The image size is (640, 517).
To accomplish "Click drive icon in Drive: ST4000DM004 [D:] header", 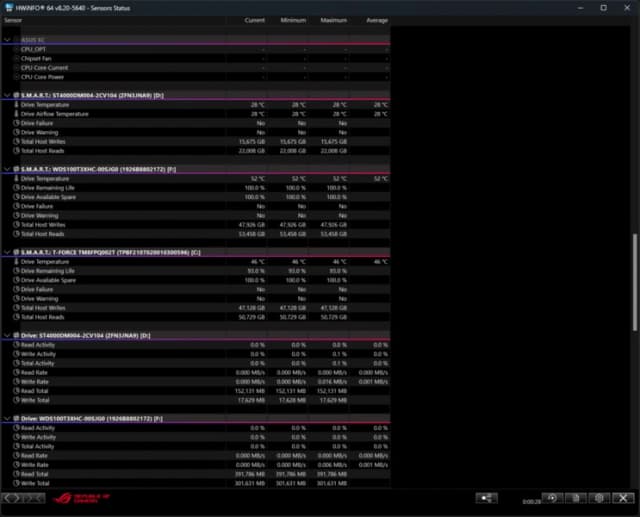I will pyautogui.click(x=16, y=335).
